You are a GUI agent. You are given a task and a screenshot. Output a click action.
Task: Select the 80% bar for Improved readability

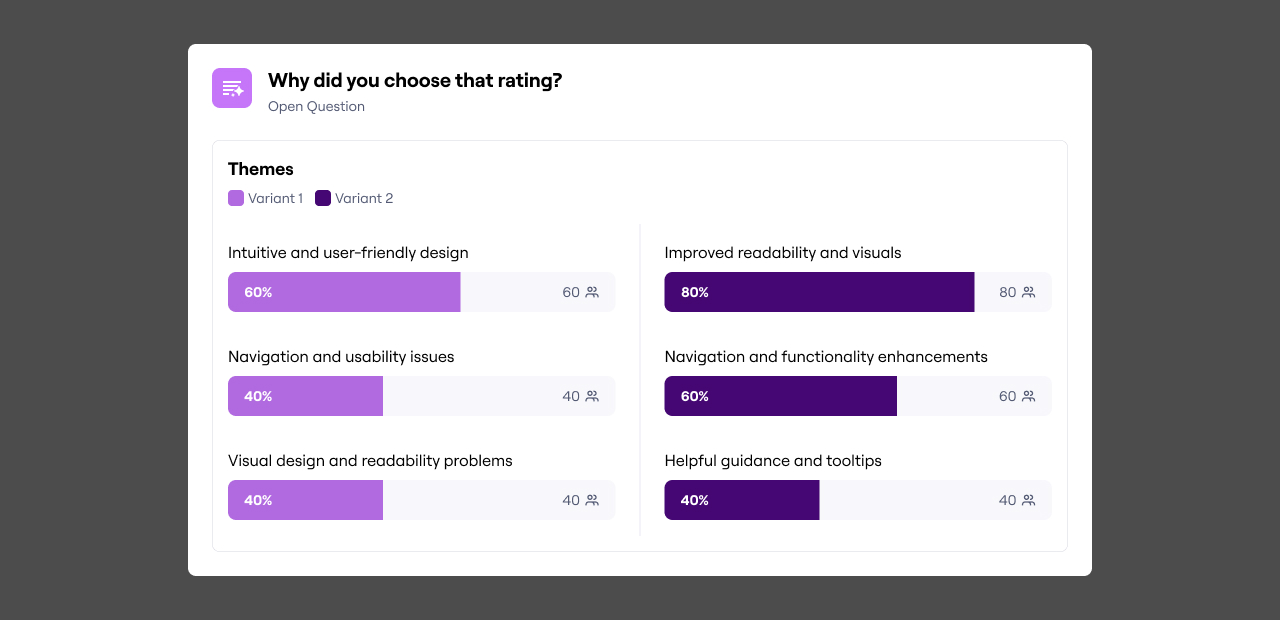(x=819, y=292)
